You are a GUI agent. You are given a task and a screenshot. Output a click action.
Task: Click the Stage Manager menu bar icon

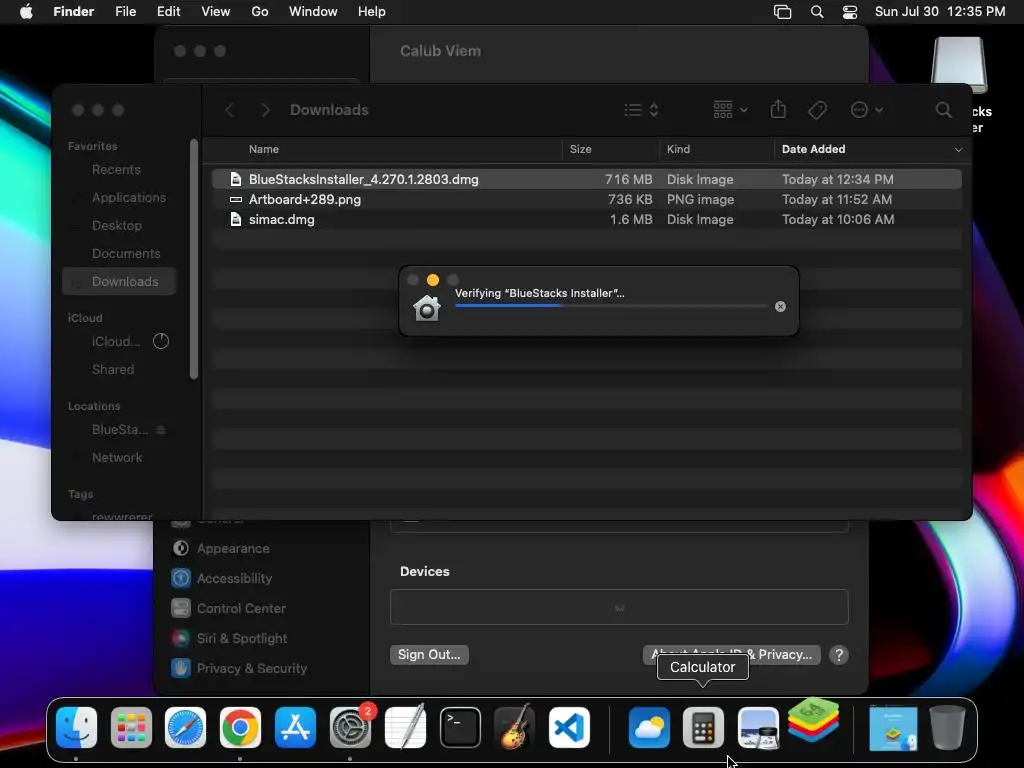(782, 12)
